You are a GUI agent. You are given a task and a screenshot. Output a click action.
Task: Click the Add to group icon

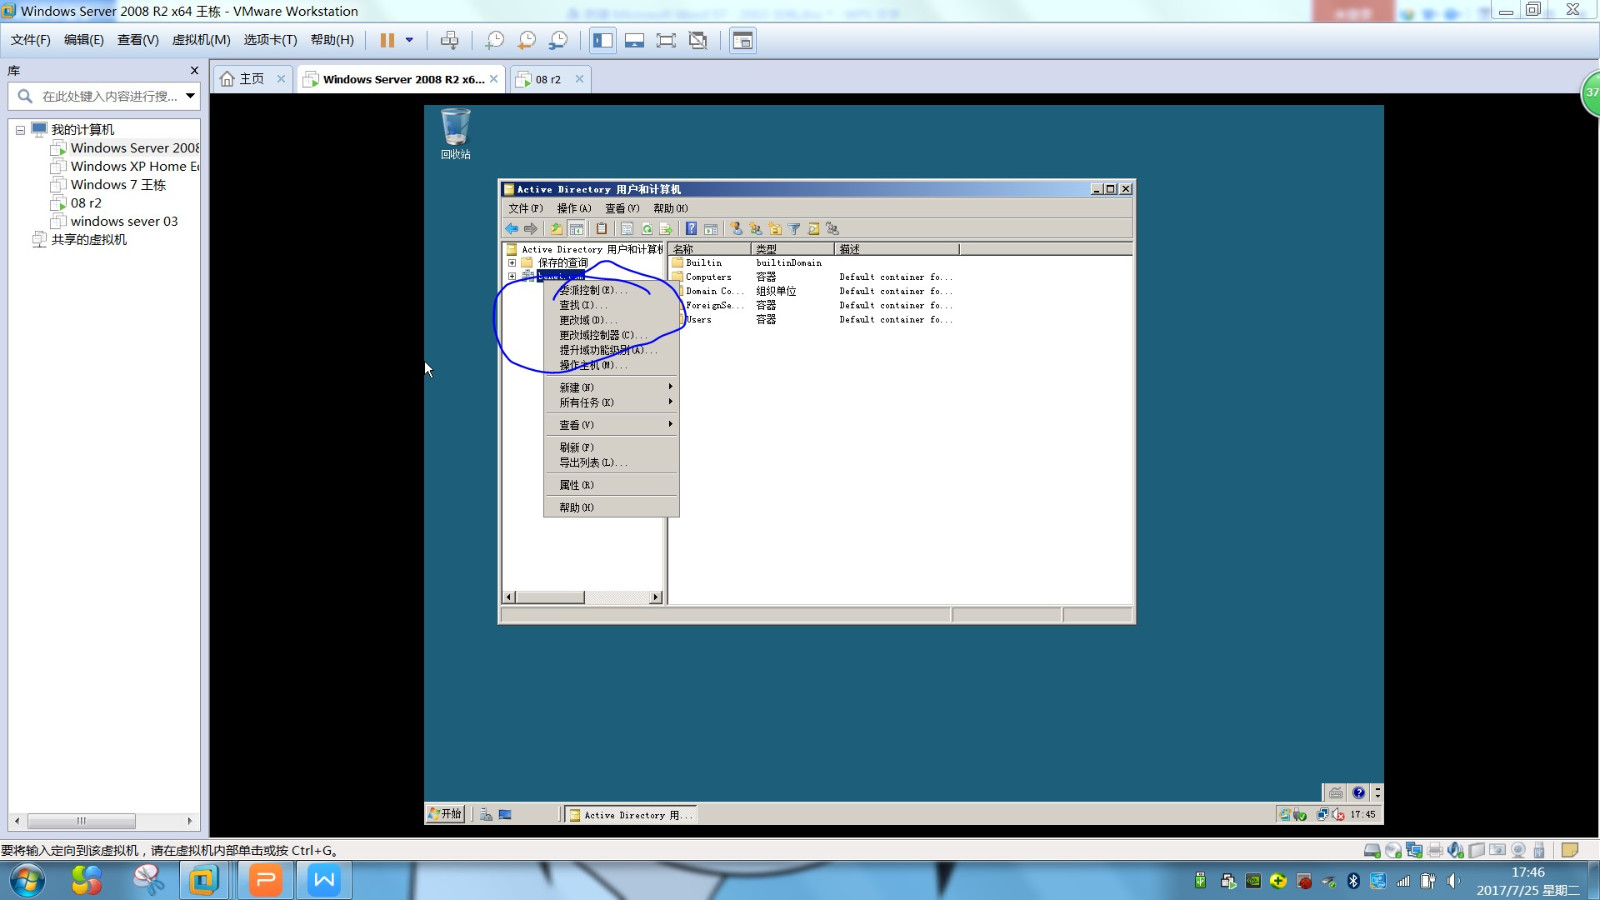(832, 229)
